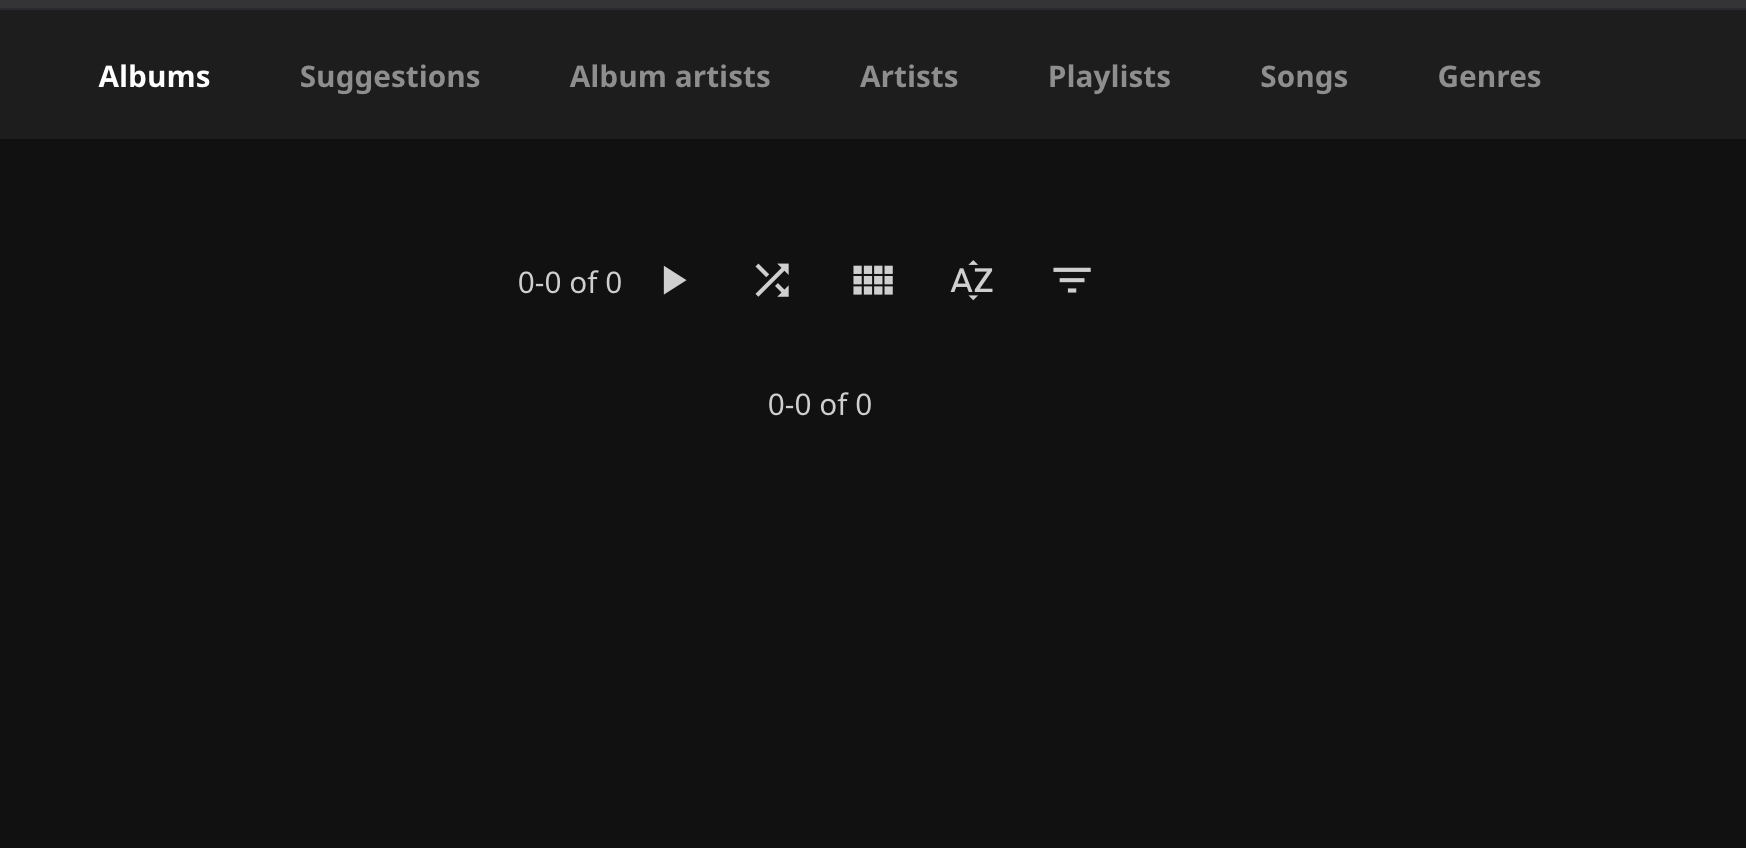The image size is (1746, 848).
Task: Click the crossed-arrows shuffle icon
Action: pyautogui.click(x=772, y=281)
